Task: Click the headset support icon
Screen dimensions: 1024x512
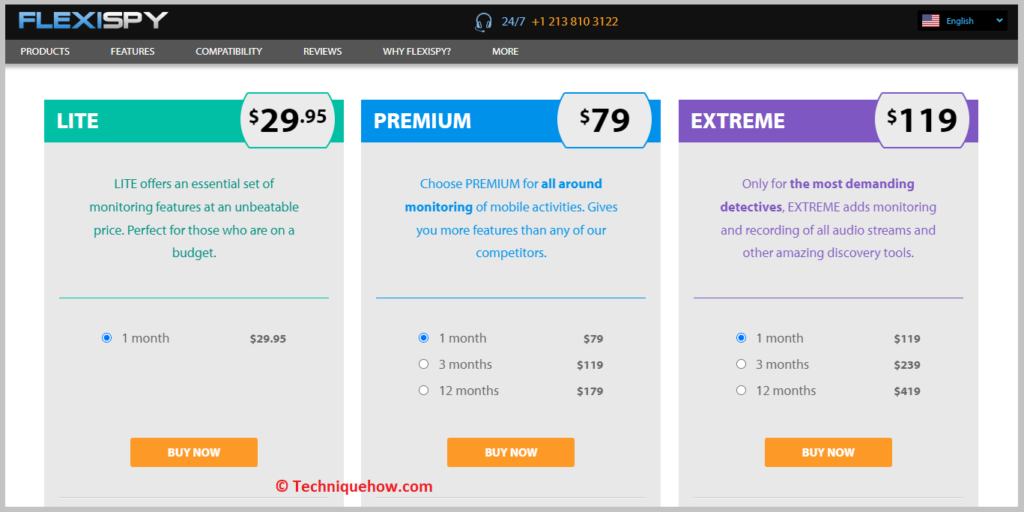Action: 483,22
